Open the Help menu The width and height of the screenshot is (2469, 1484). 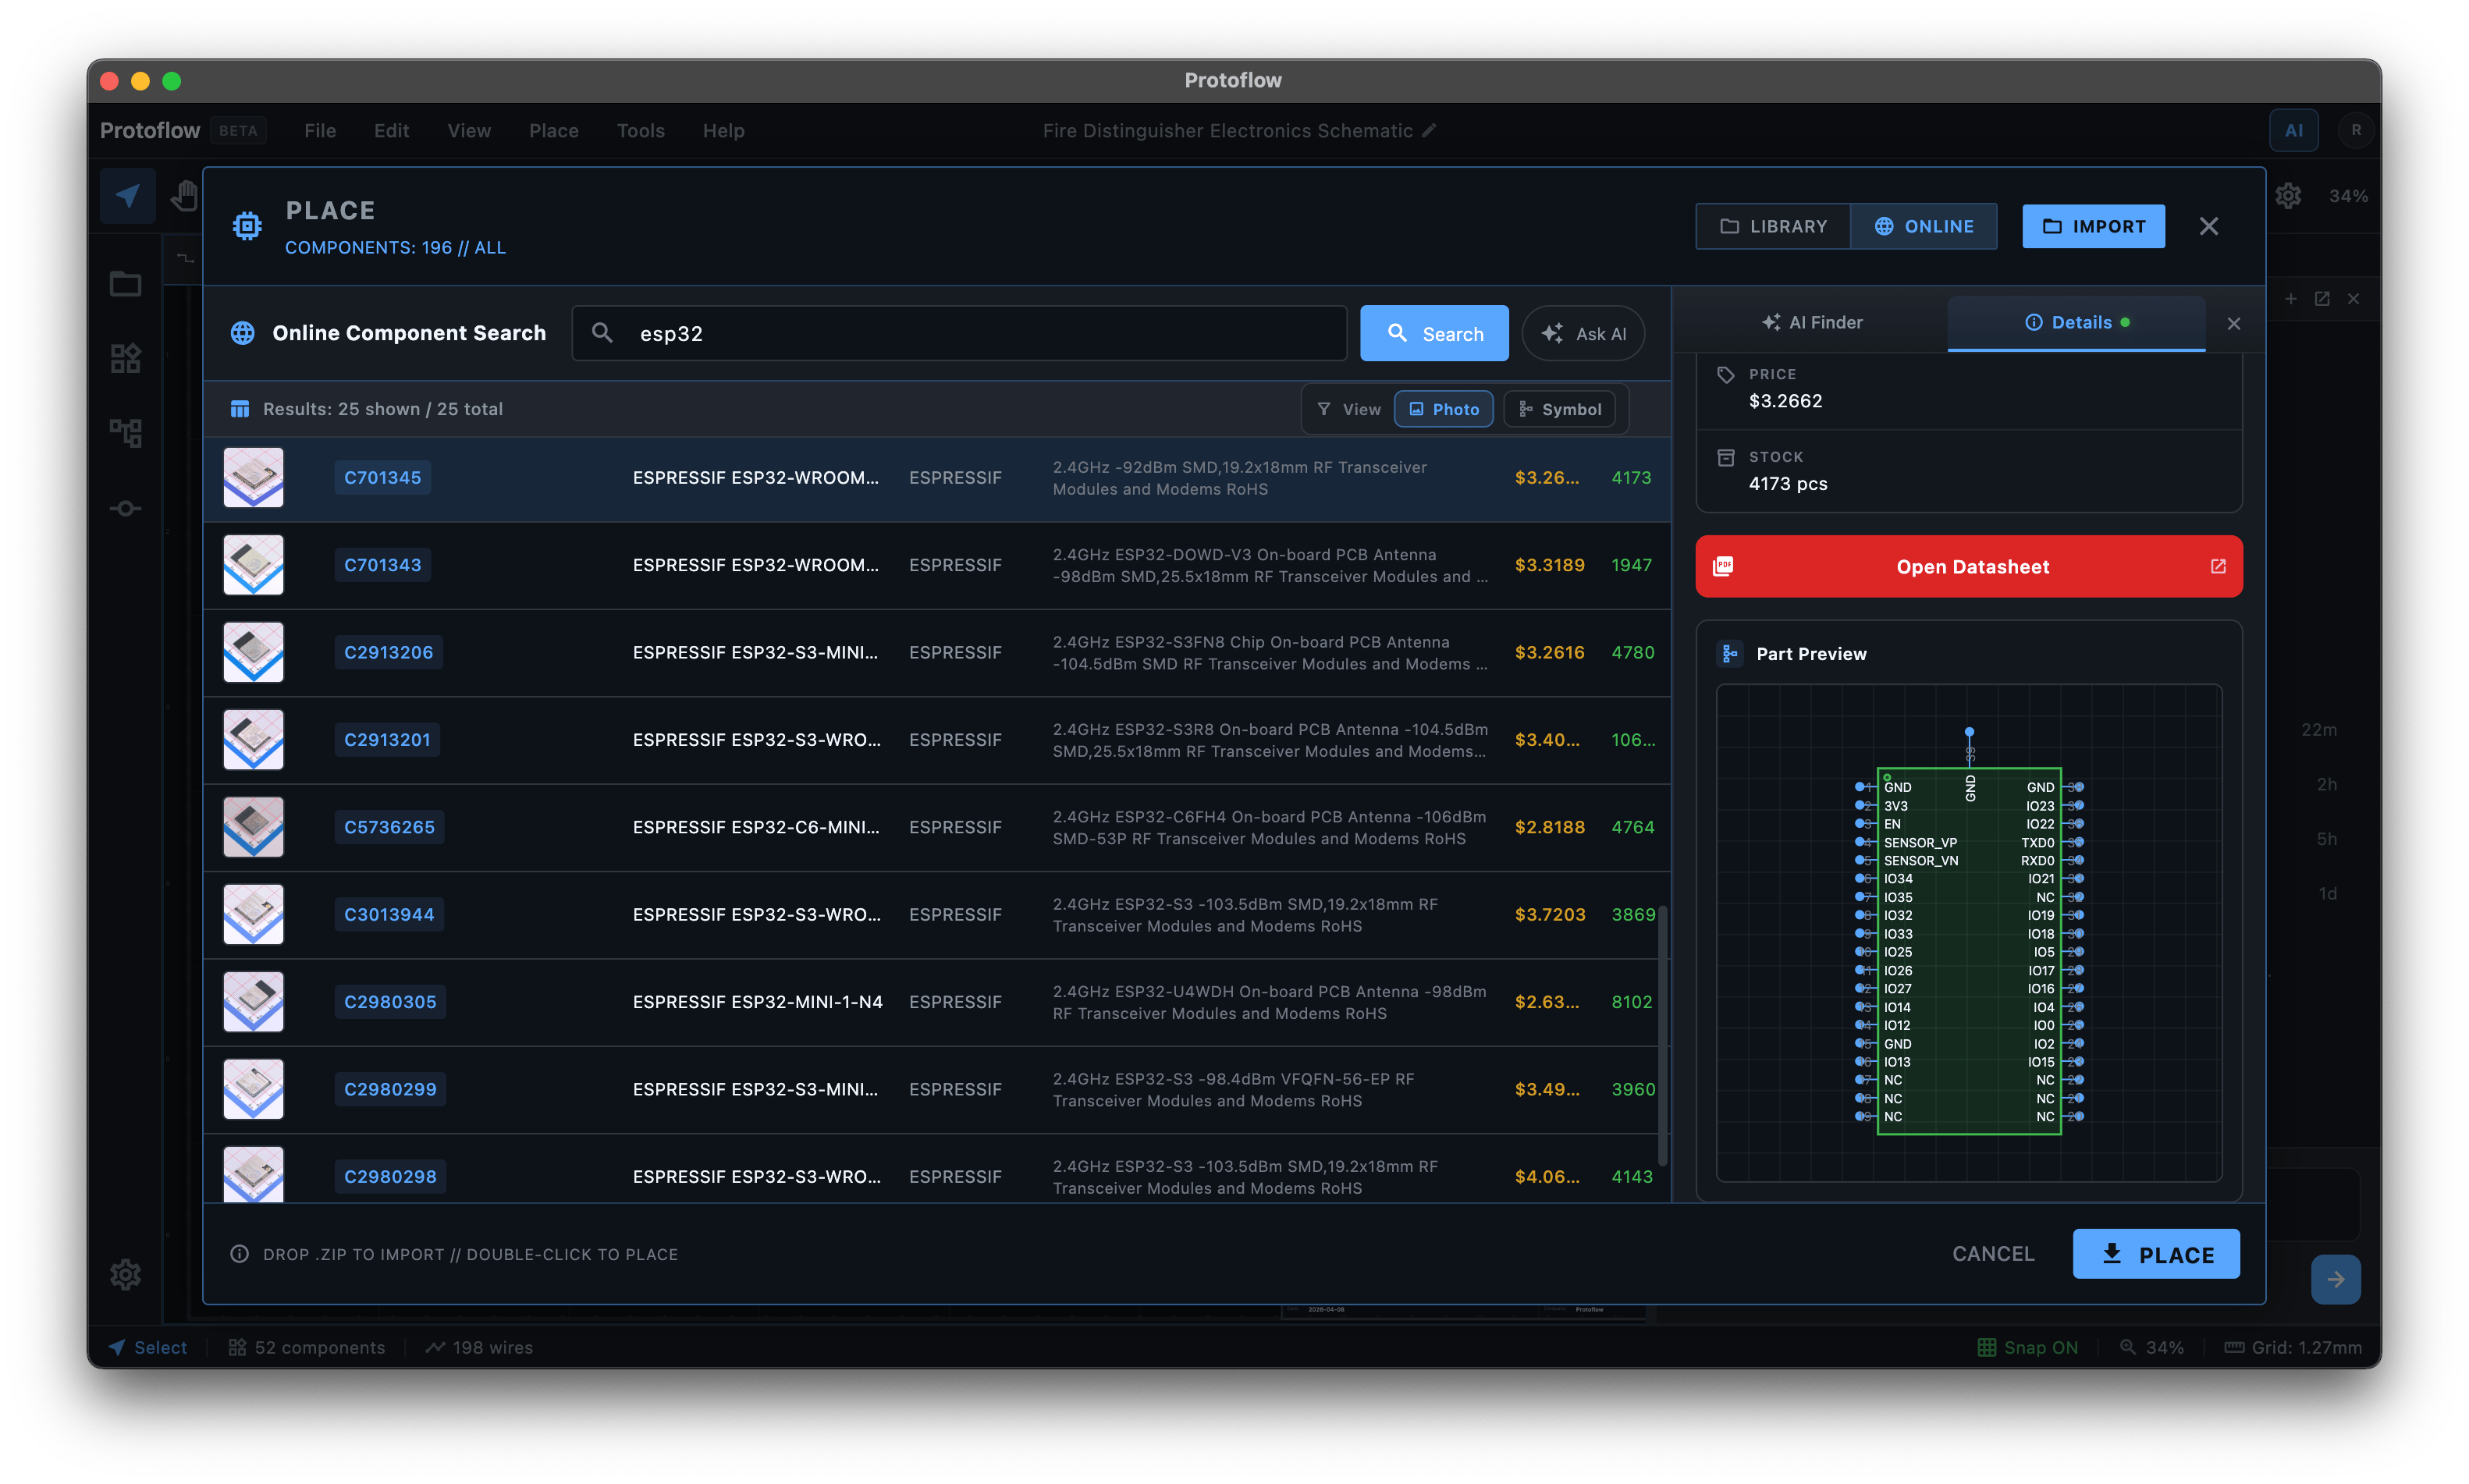pyautogui.click(x=723, y=131)
